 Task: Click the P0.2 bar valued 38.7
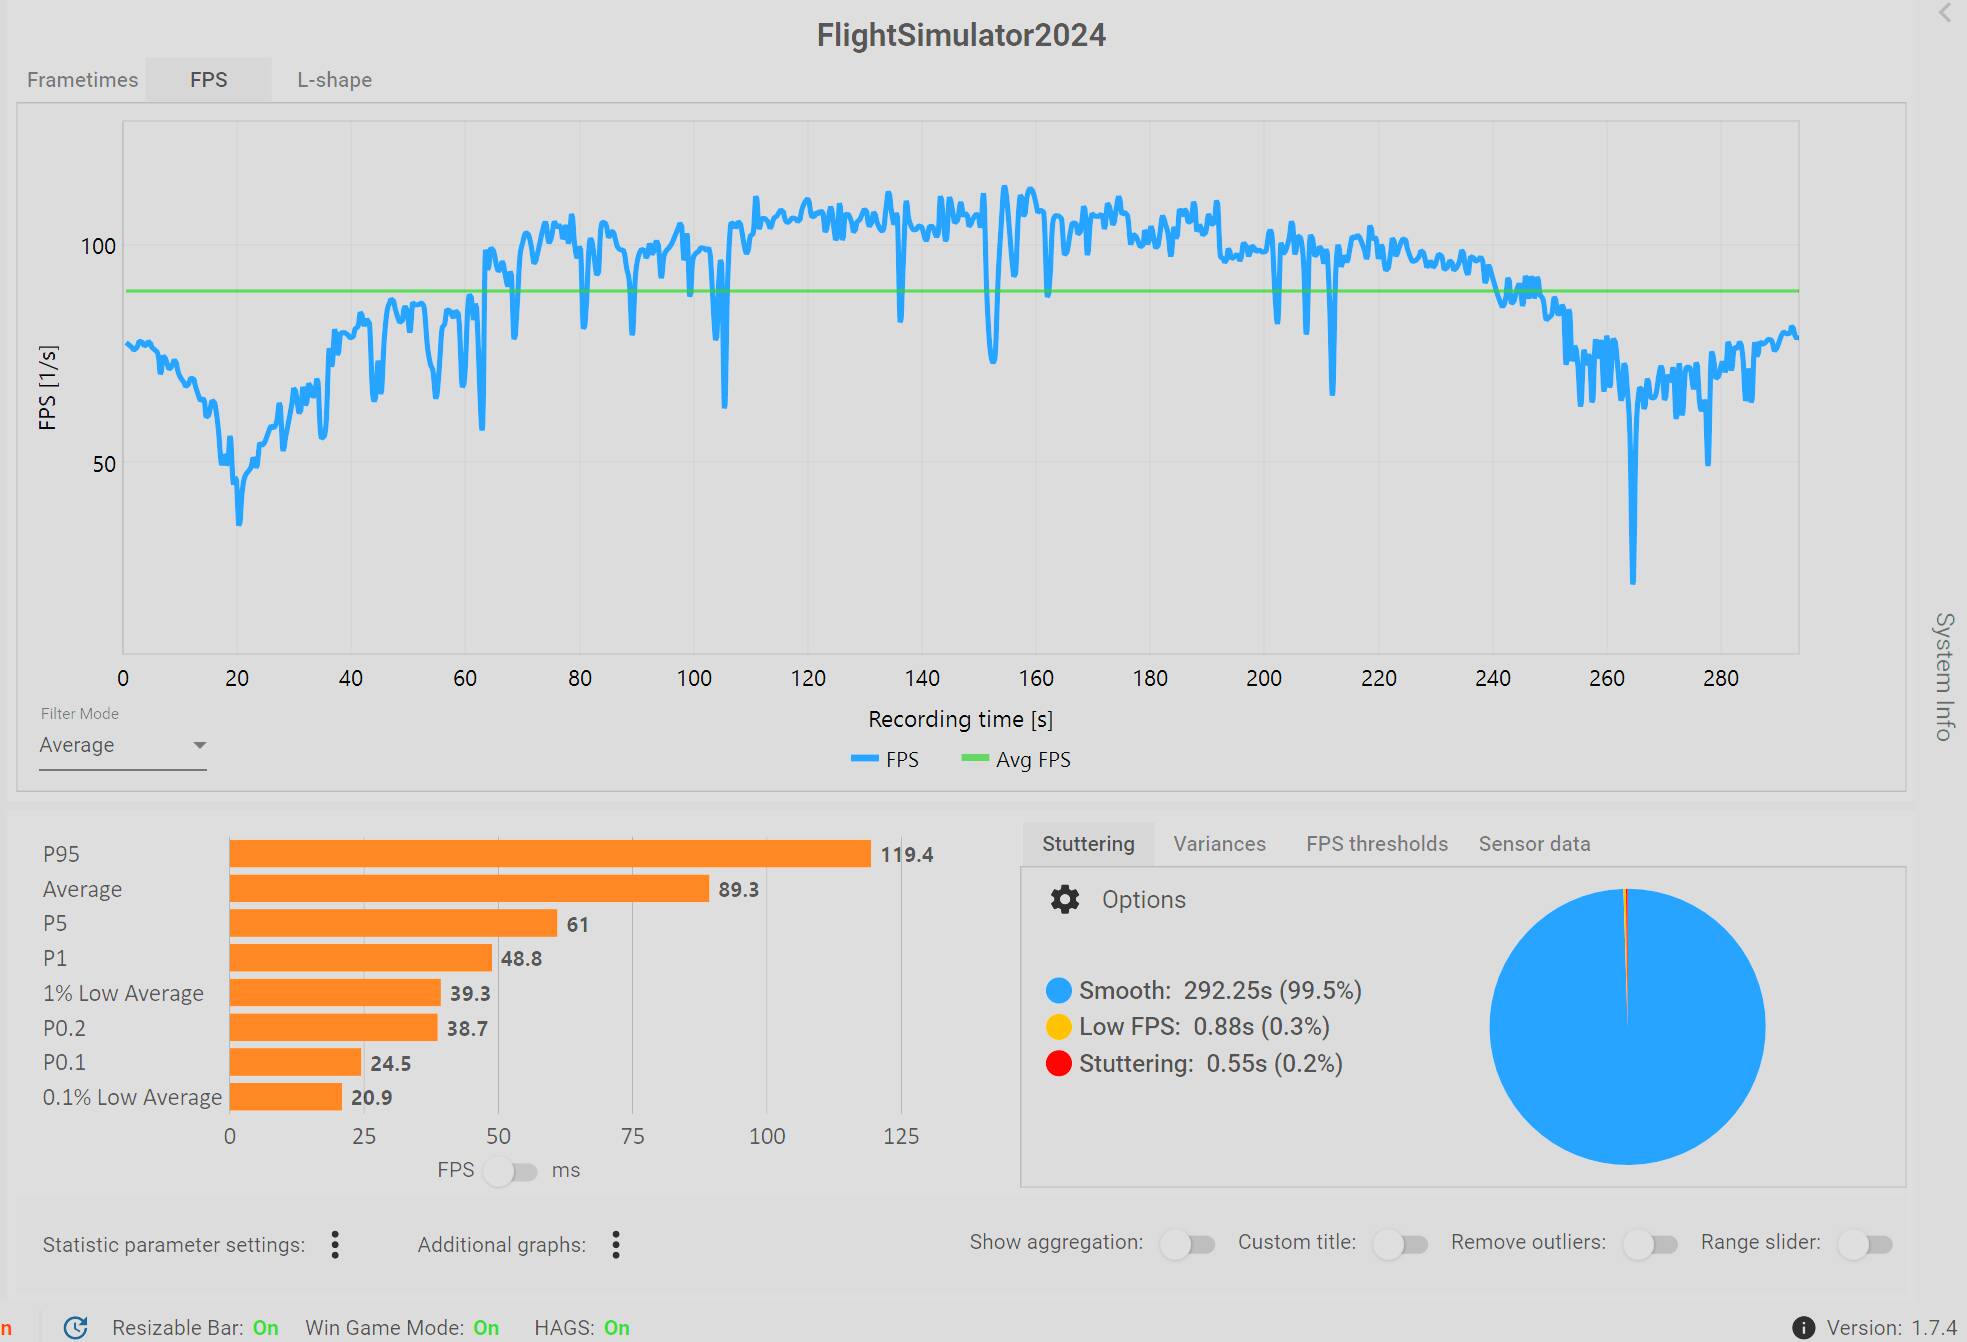tap(334, 1028)
